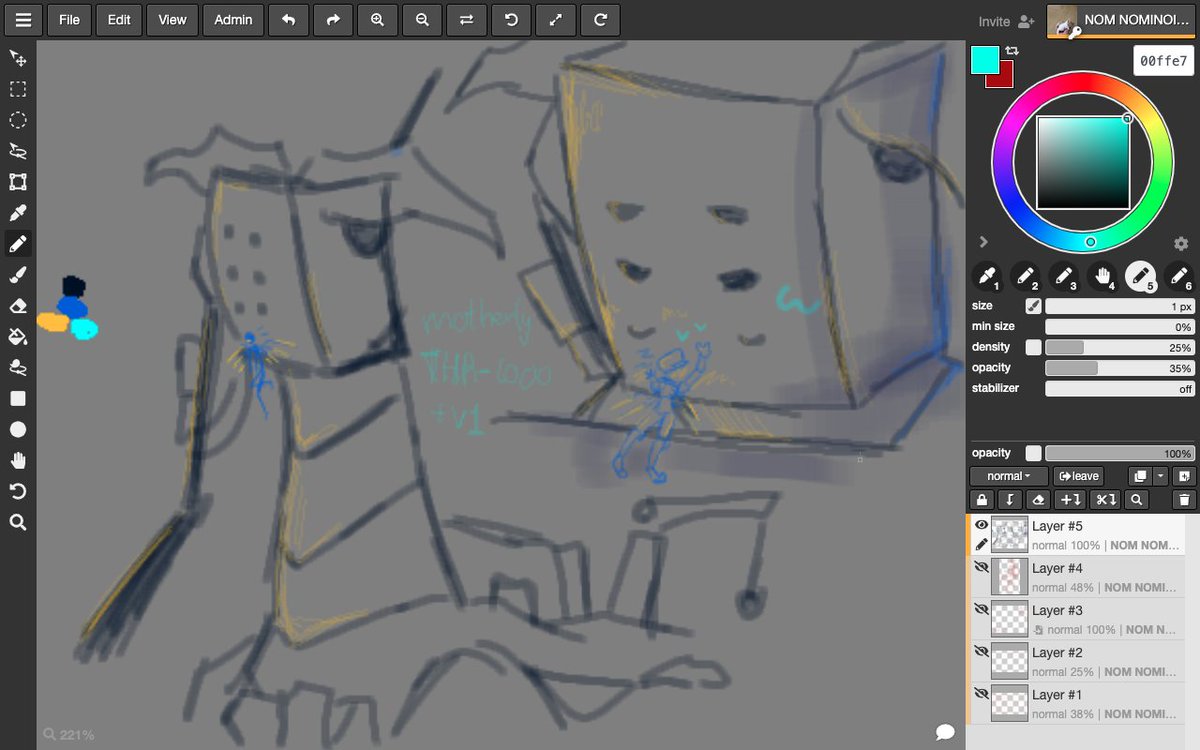The height and width of the screenshot is (750, 1200).
Task: Select the Eraser tool in left toolbar
Action: tap(18, 306)
